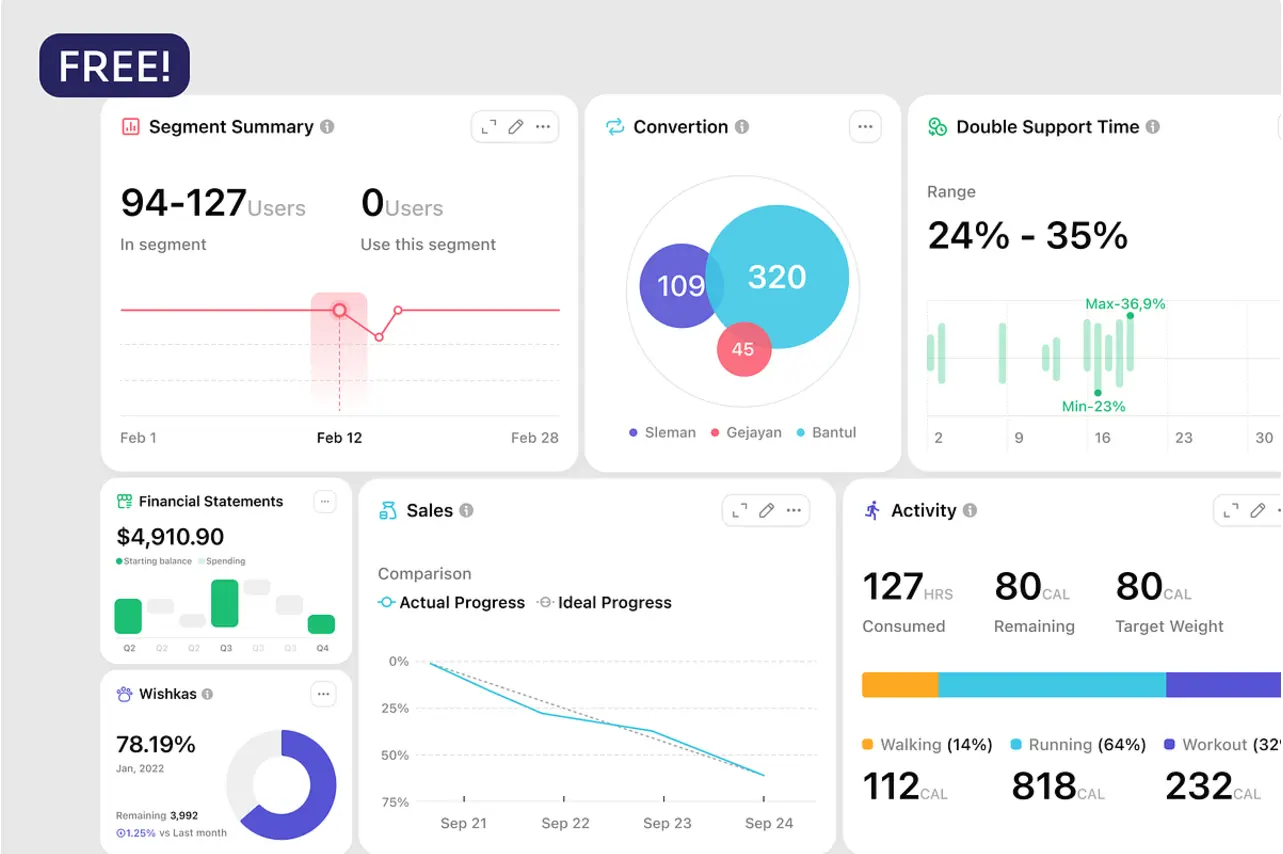1283x854 pixels.
Task: Click the Segment Summary chart icon
Action: click(130, 127)
